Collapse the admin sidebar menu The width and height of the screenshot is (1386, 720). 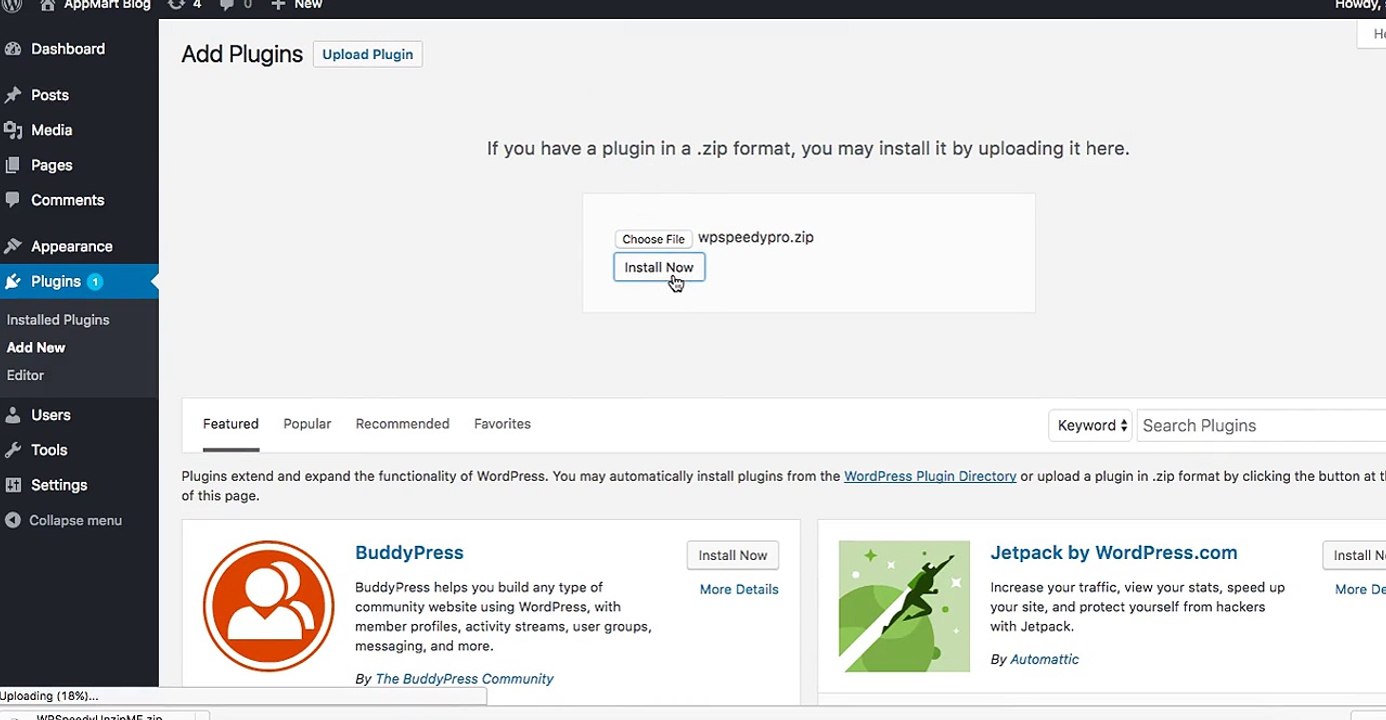64,520
